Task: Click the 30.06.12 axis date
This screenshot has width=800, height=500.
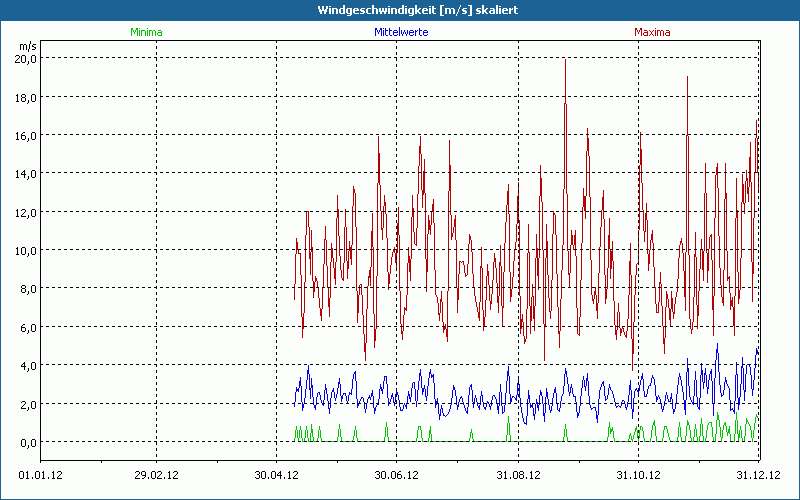Action: [396, 475]
